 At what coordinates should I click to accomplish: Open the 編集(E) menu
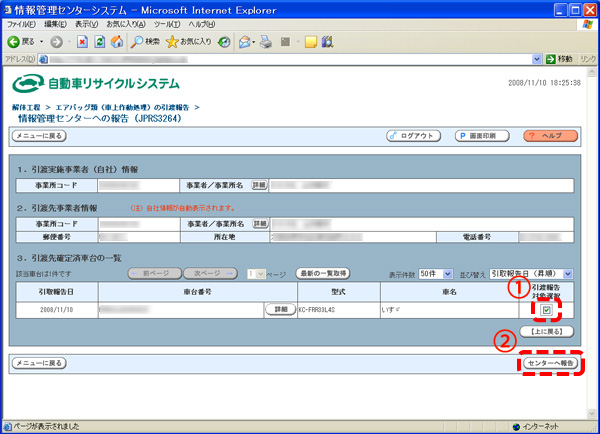[x=55, y=24]
